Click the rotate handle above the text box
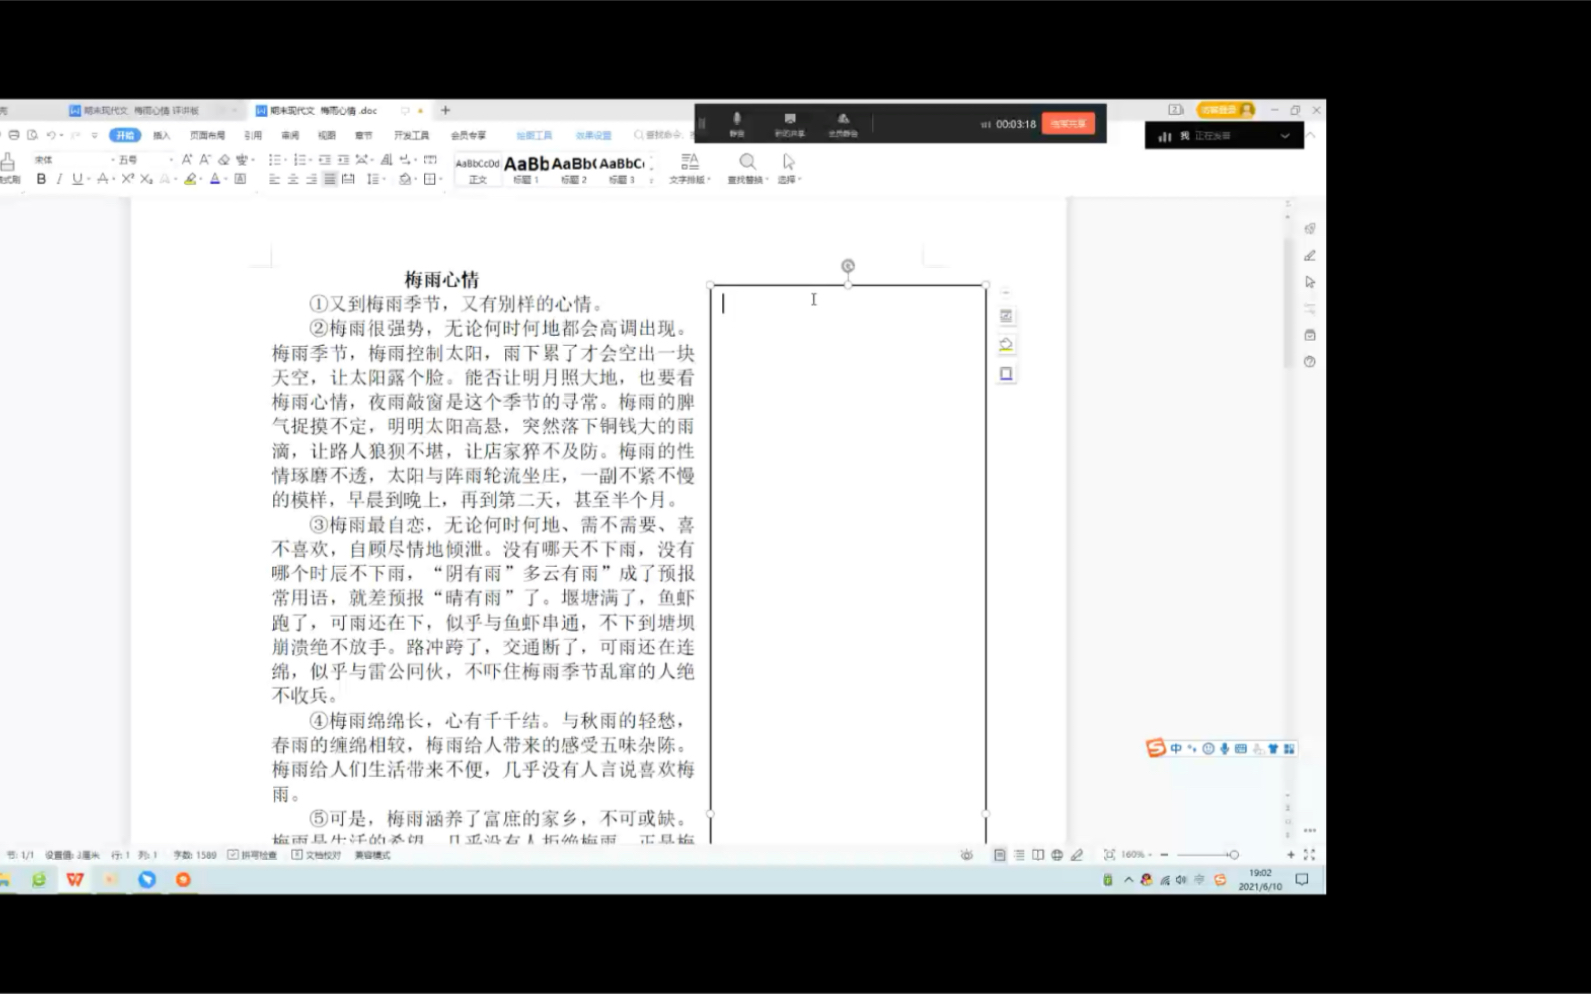 pyautogui.click(x=848, y=266)
